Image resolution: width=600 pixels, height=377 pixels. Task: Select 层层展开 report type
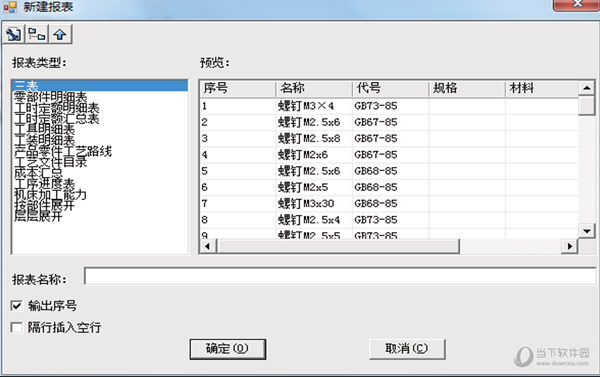38,216
